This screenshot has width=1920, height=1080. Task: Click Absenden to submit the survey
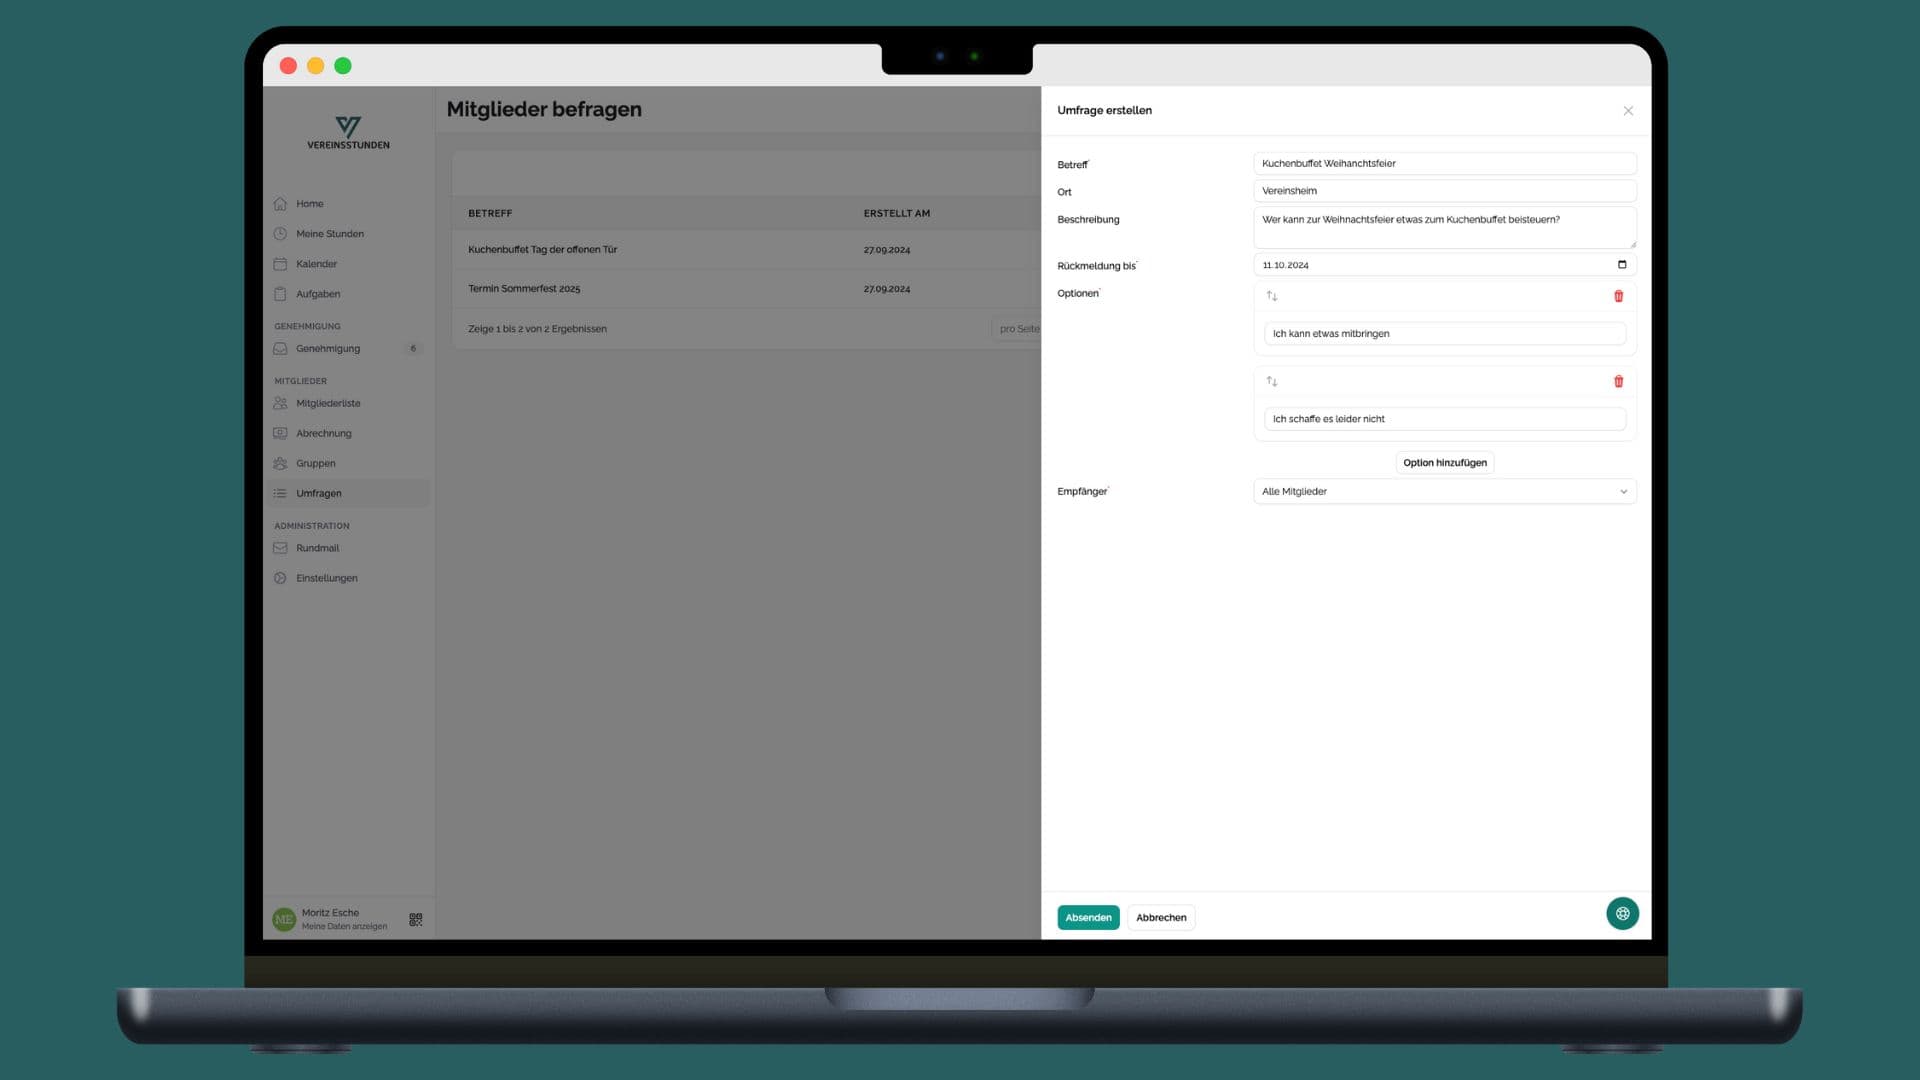click(x=1087, y=918)
